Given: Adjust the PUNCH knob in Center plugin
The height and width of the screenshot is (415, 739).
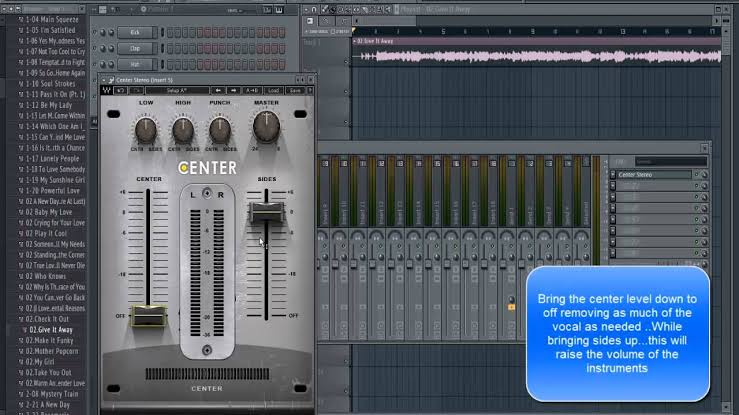Looking at the screenshot, I should click(x=220, y=130).
